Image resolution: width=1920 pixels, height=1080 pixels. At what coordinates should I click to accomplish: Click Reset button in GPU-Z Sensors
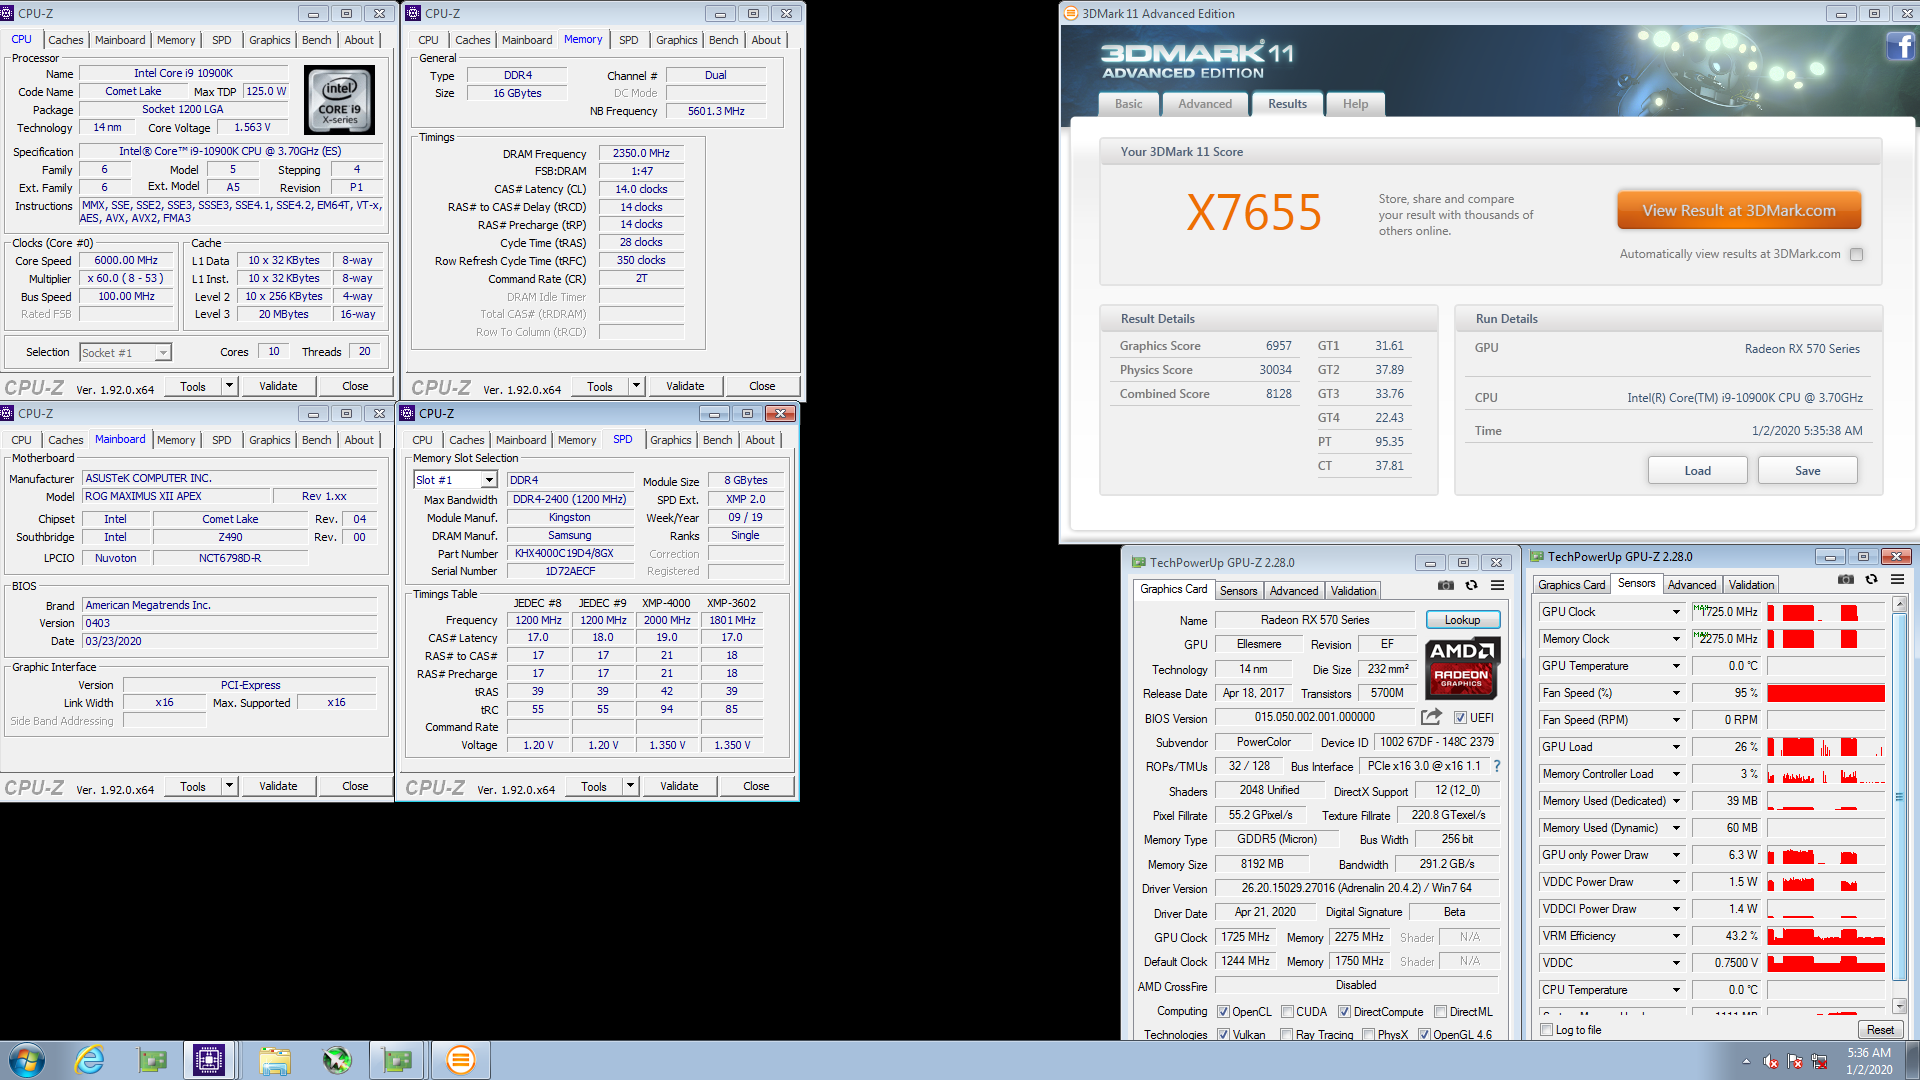pyautogui.click(x=1880, y=1030)
